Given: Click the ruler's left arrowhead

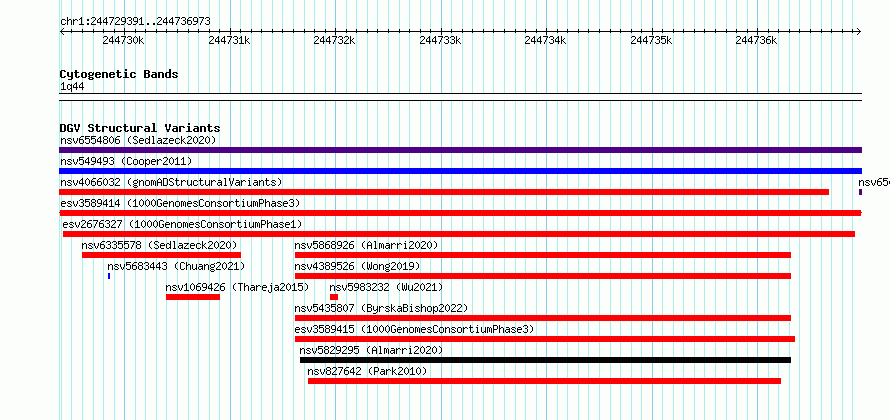Looking at the screenshot, I should click(62, 31).
